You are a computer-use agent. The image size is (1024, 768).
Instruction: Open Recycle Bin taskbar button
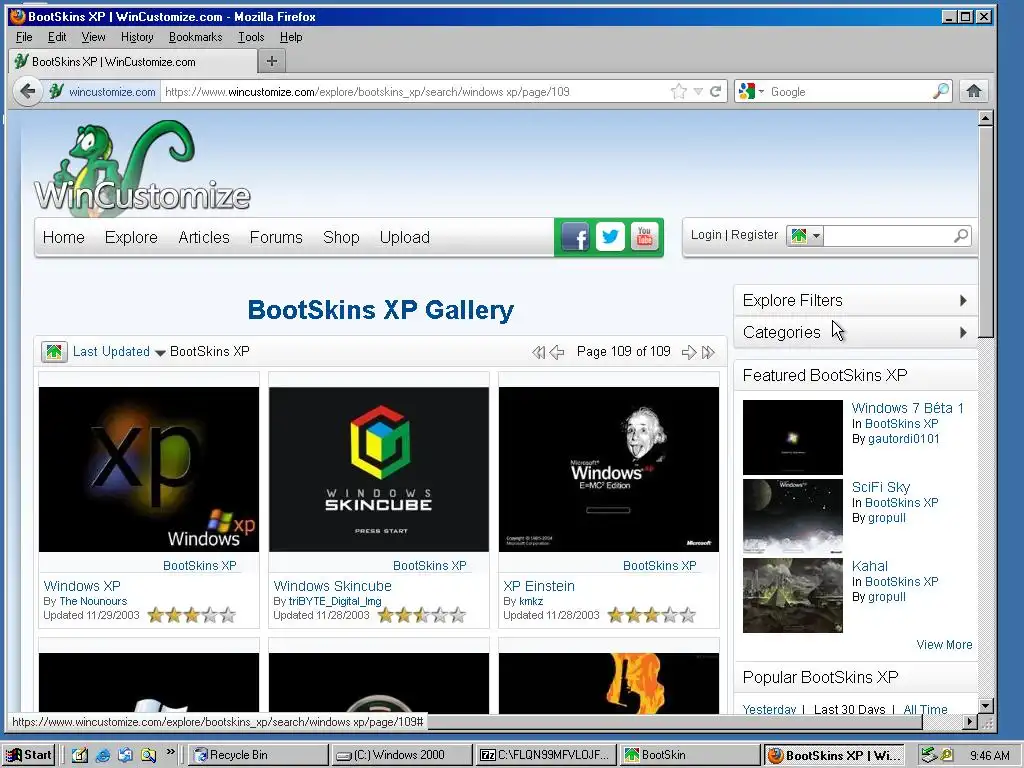[258, 755]
